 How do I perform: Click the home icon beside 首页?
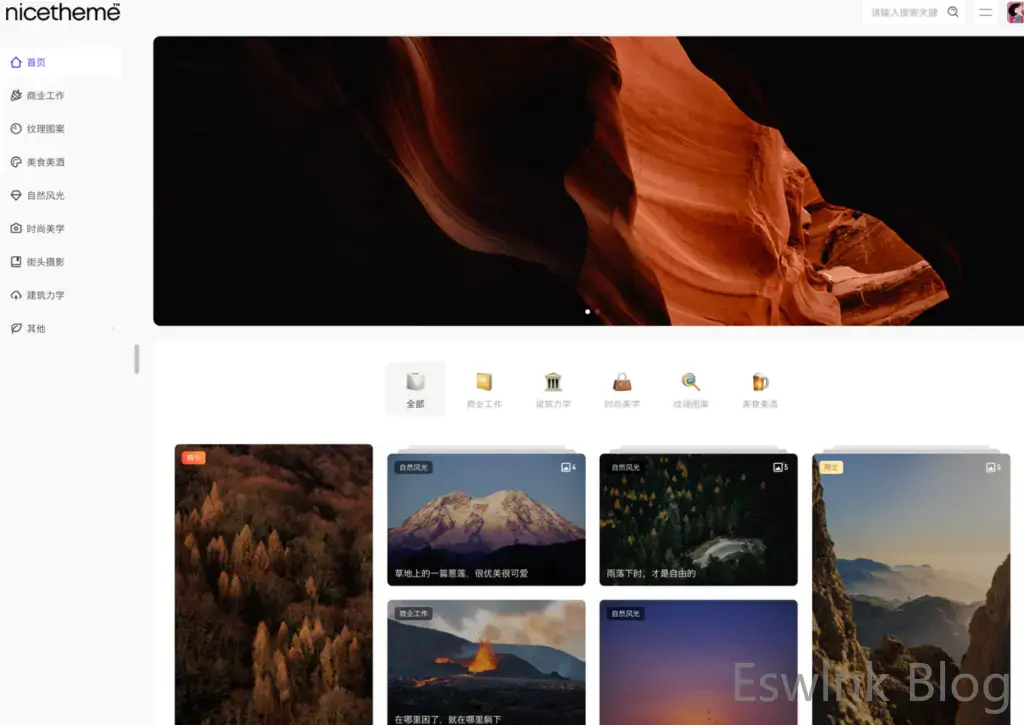[x=16, y=62]
